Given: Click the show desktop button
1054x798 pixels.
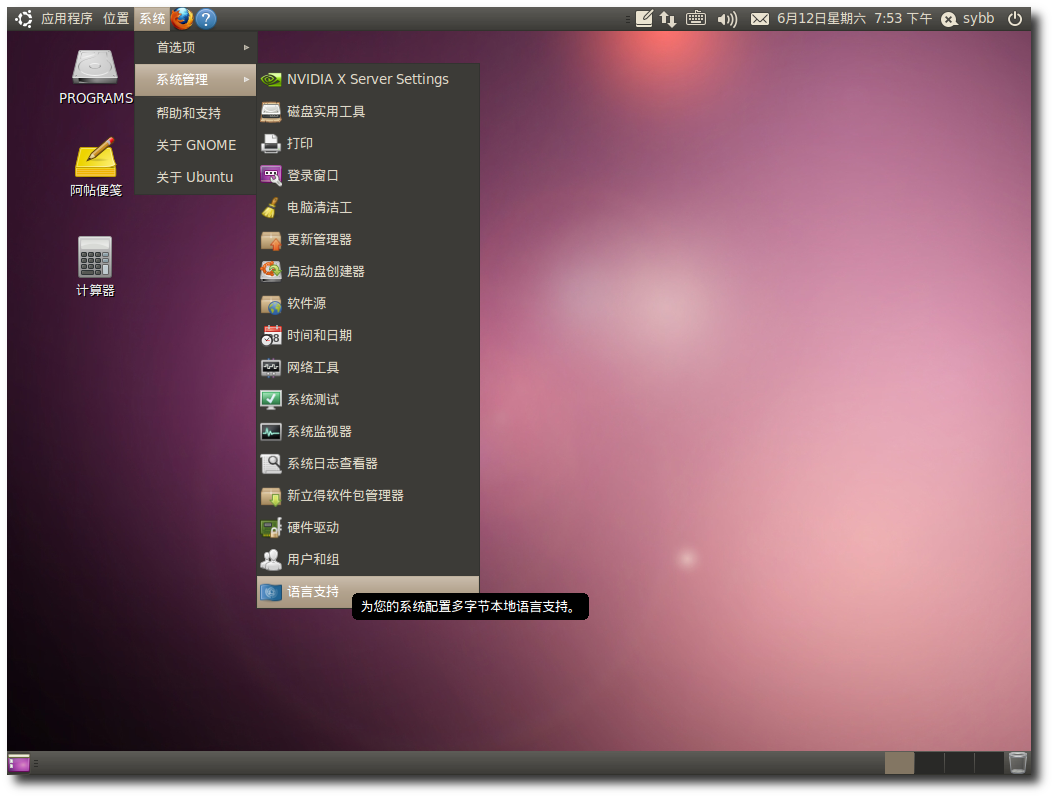Looking at the screenshot, I should (19, 763).
